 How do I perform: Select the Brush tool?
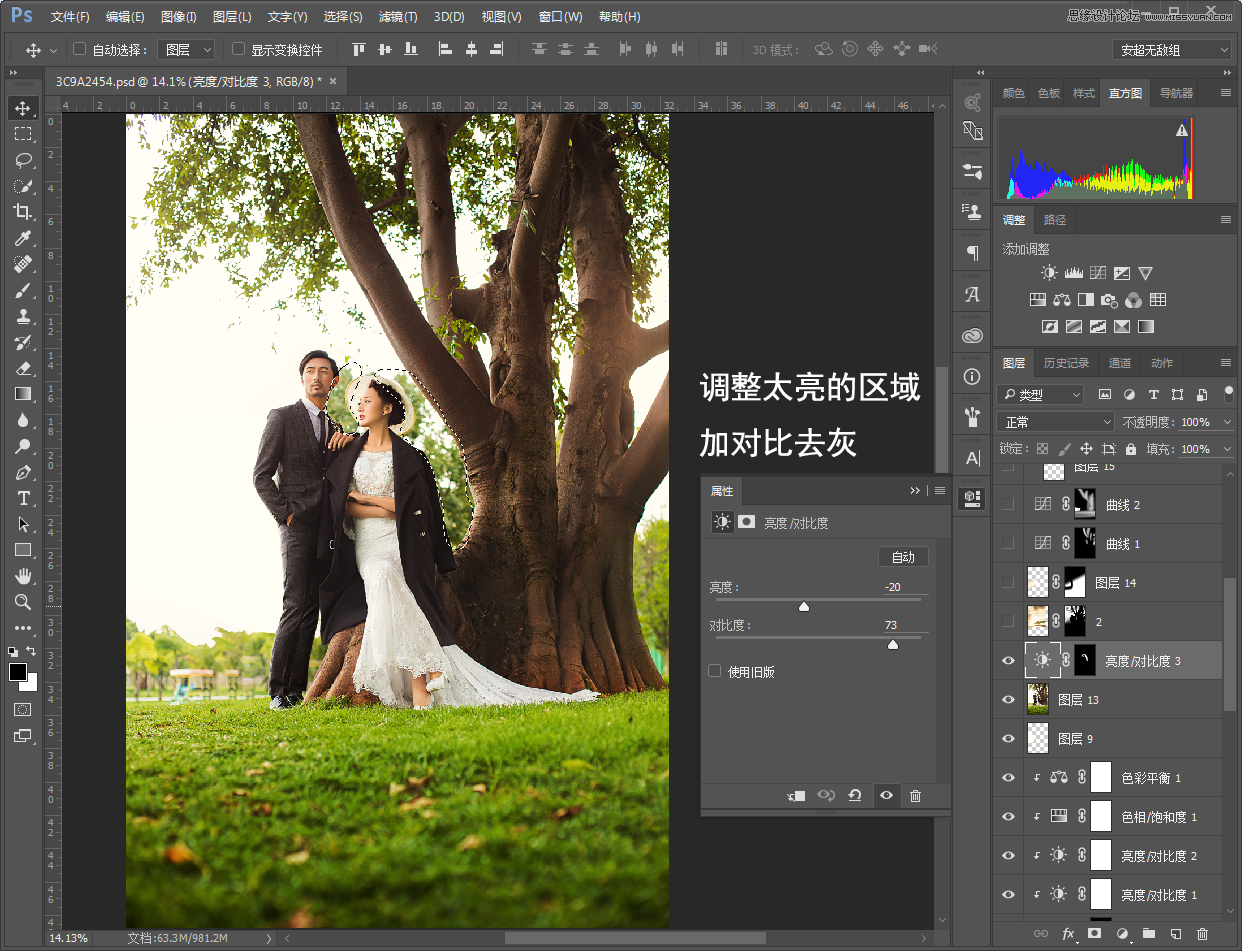pos(22,290)
